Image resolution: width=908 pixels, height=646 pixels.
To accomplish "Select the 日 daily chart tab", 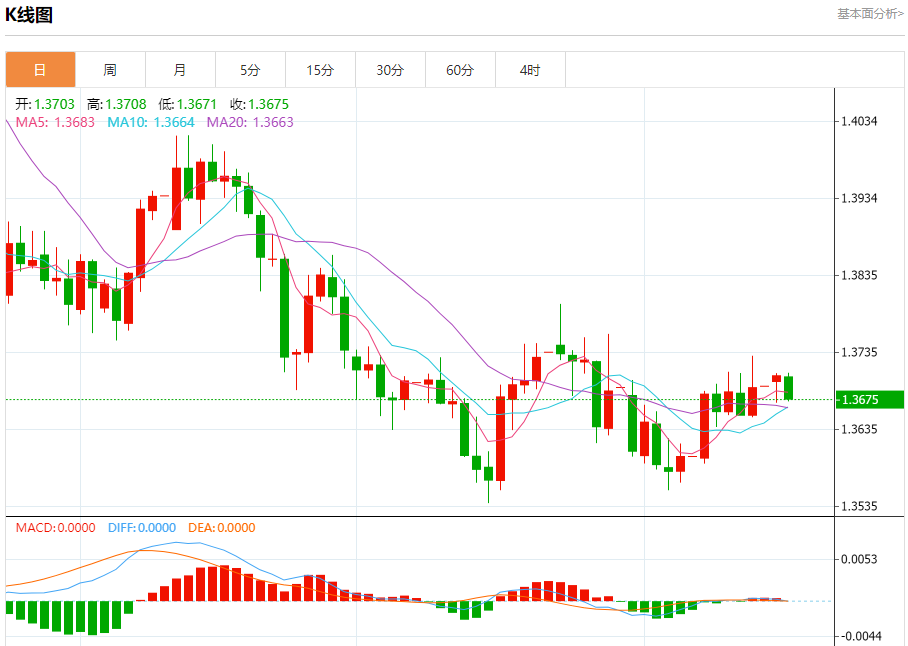I will point(41,70).
